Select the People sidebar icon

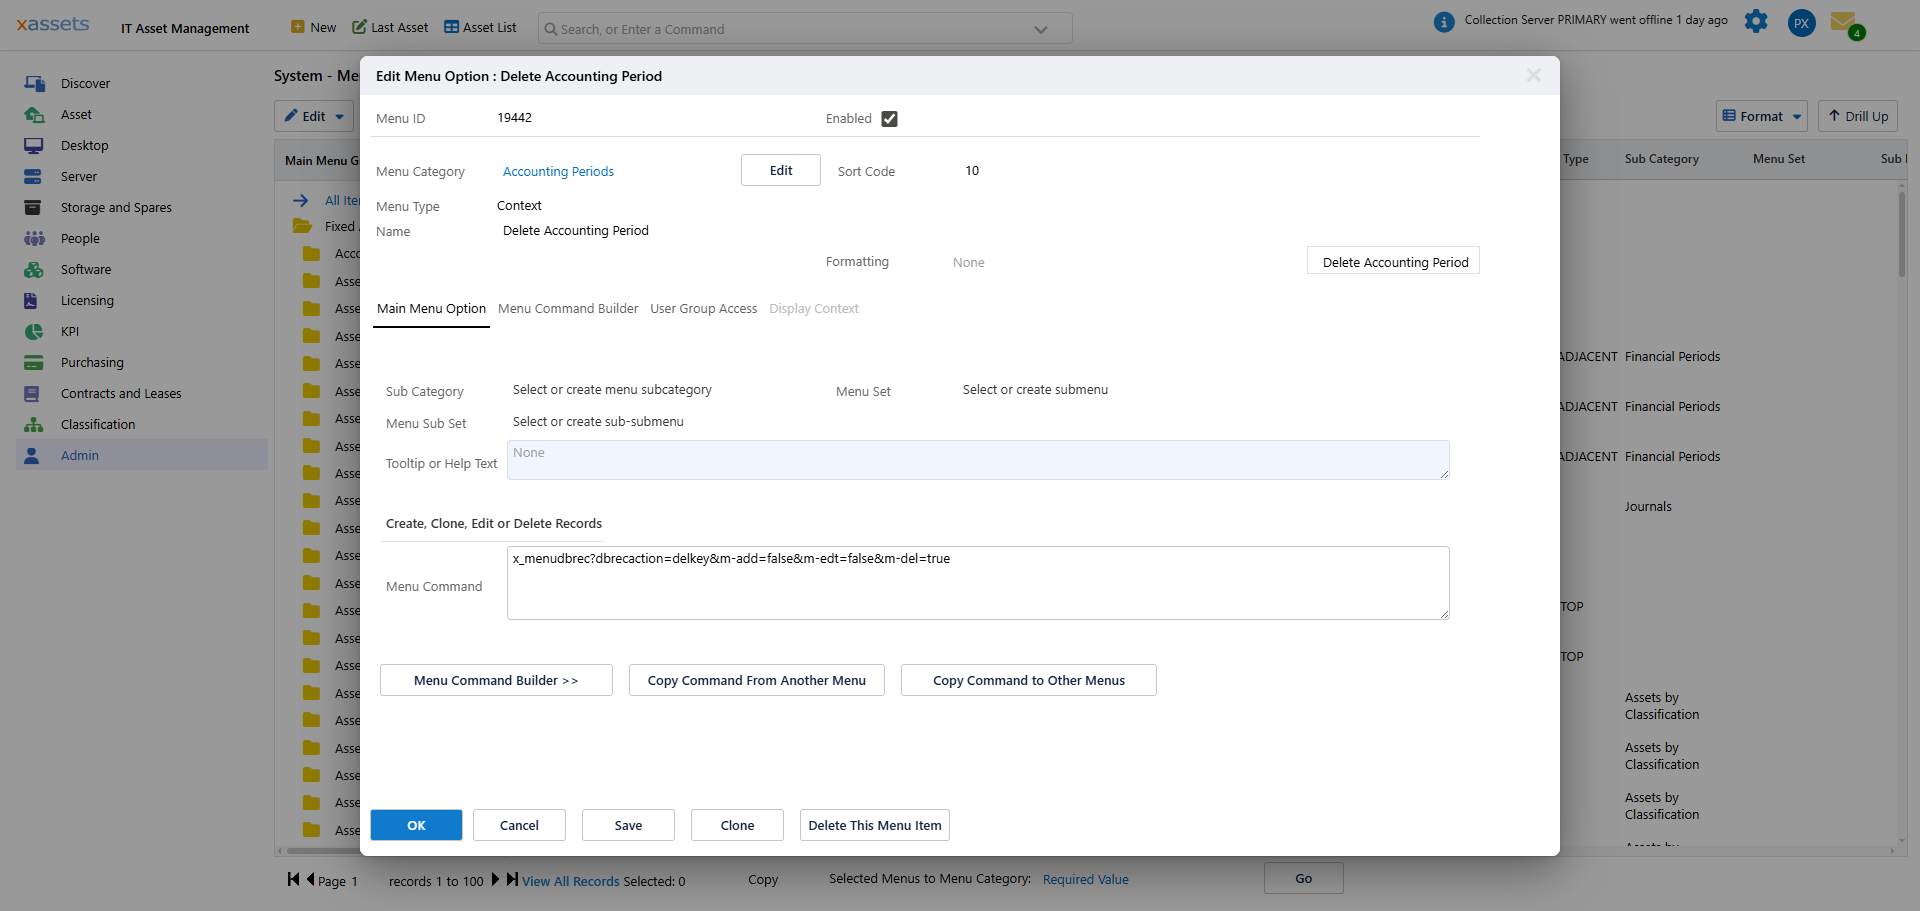[35, 238]
